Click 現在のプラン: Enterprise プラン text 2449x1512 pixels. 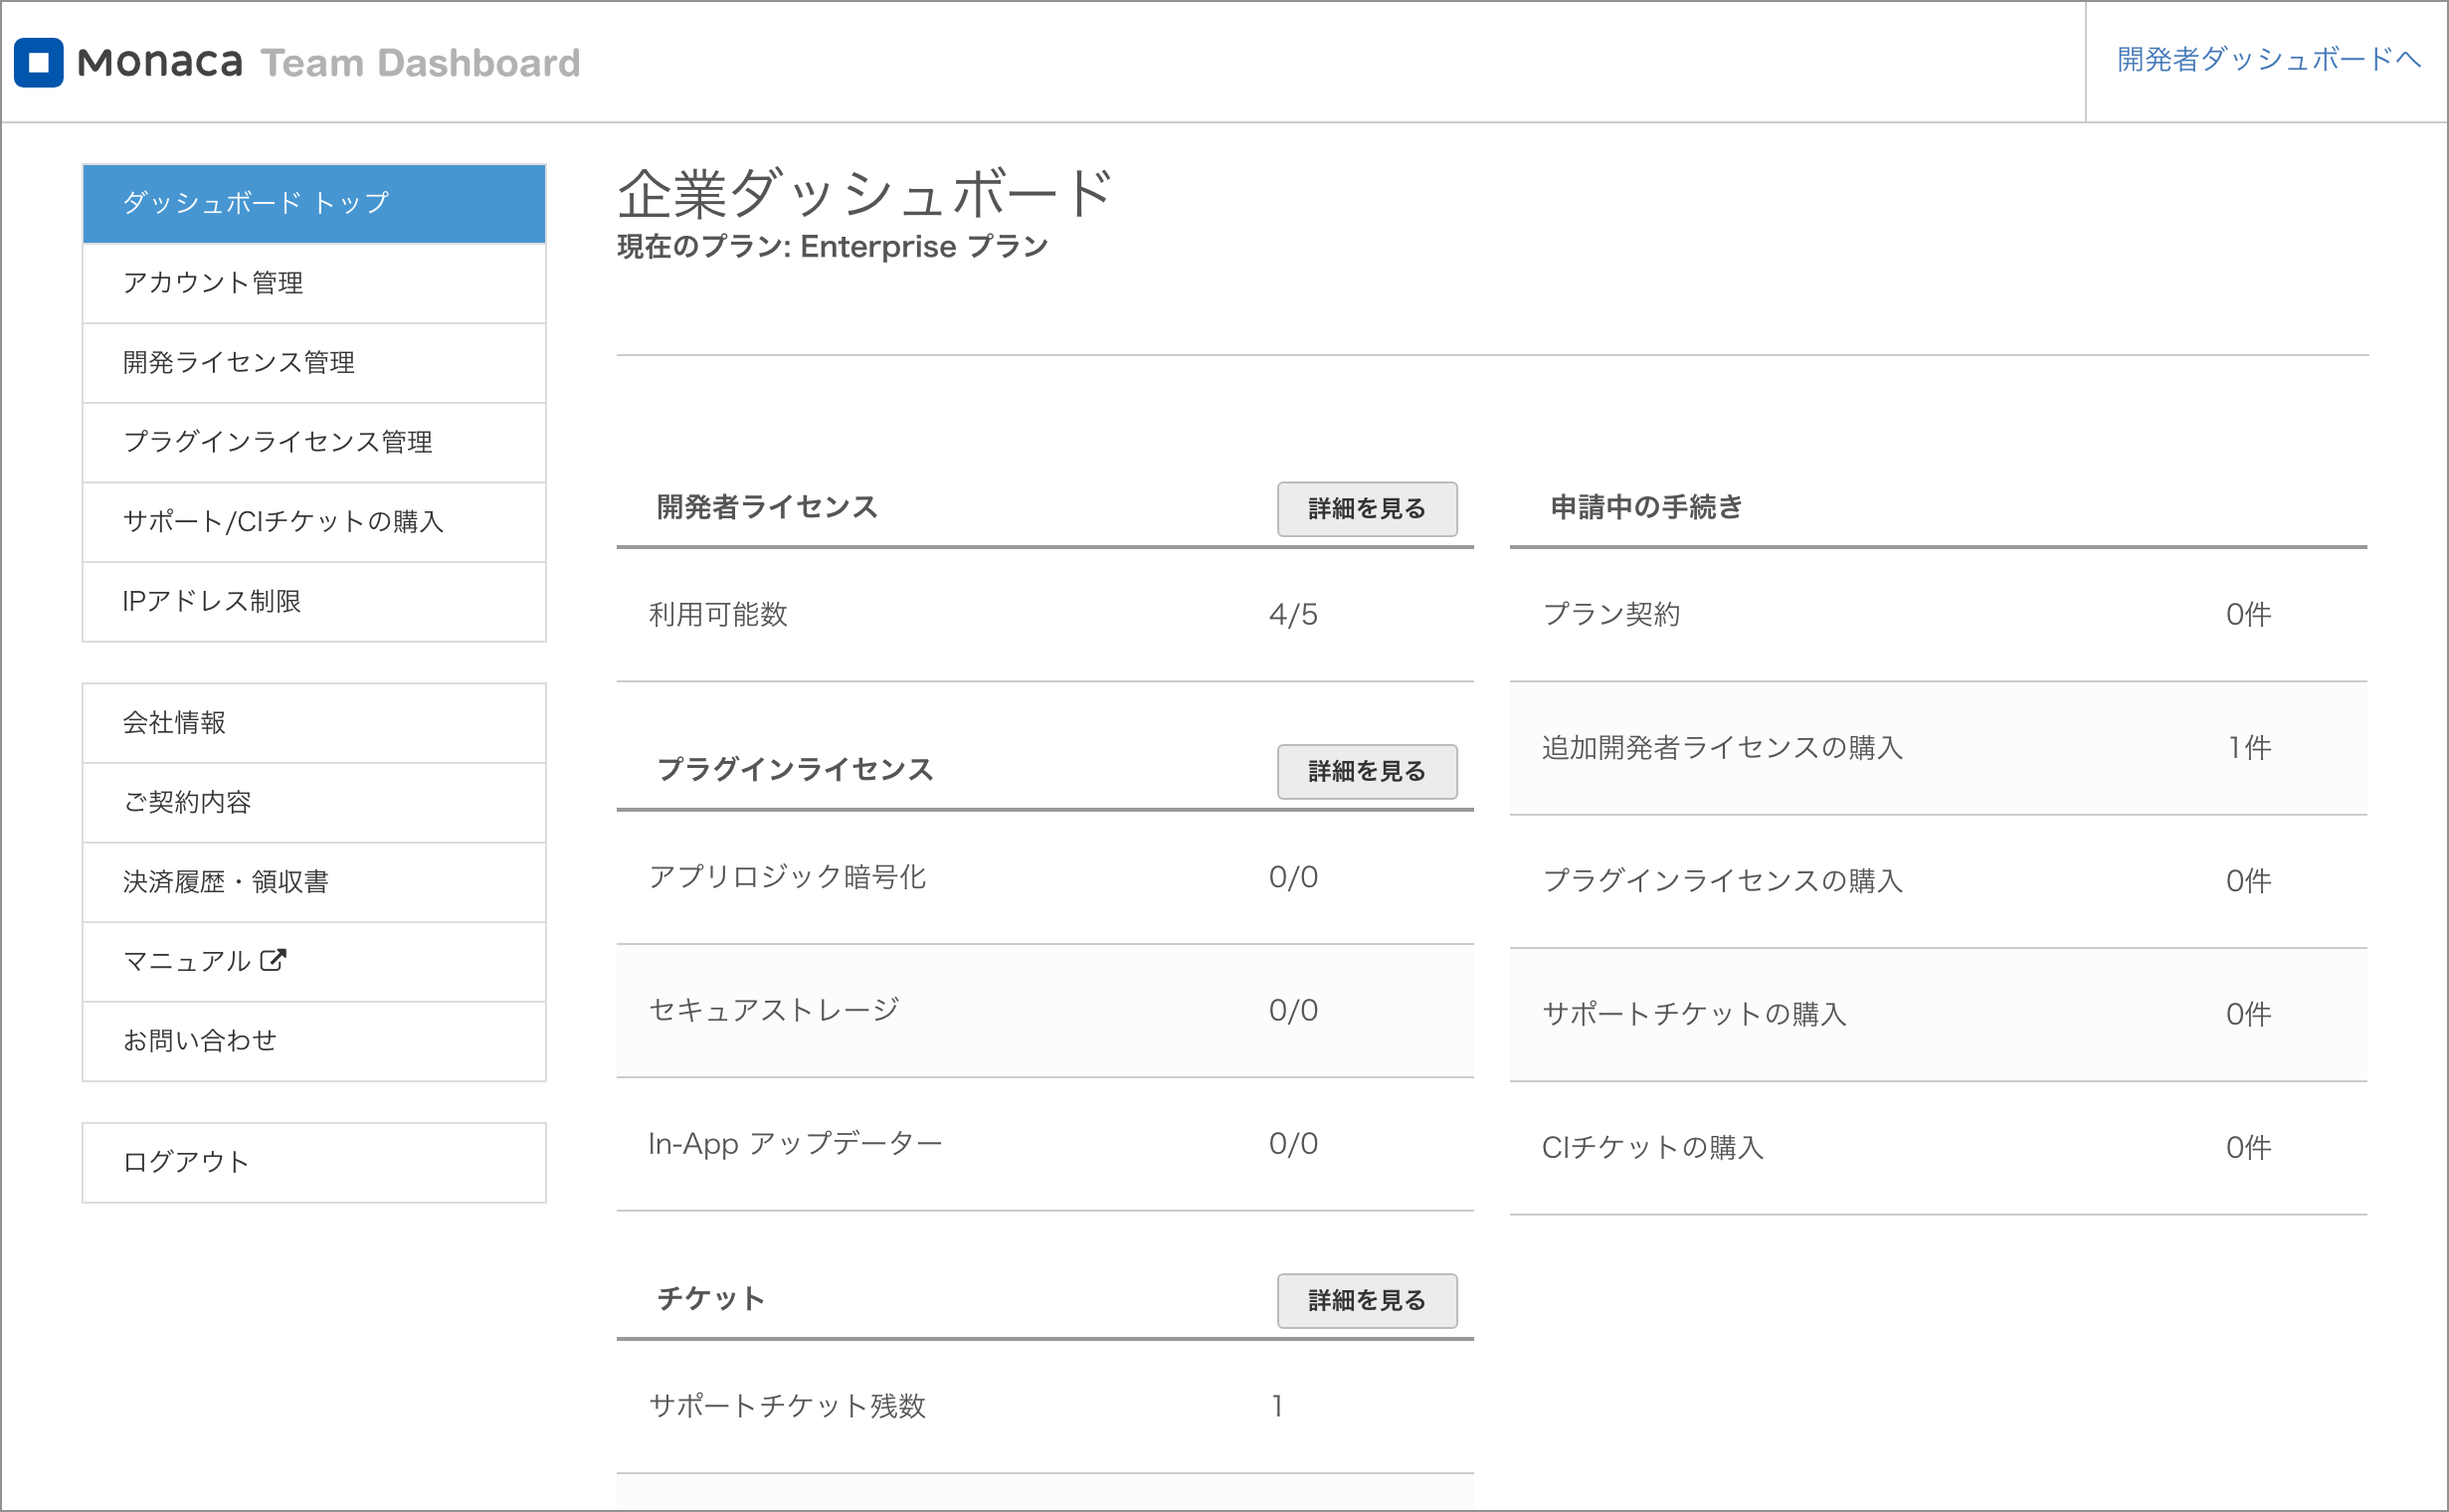coord(832,246)
